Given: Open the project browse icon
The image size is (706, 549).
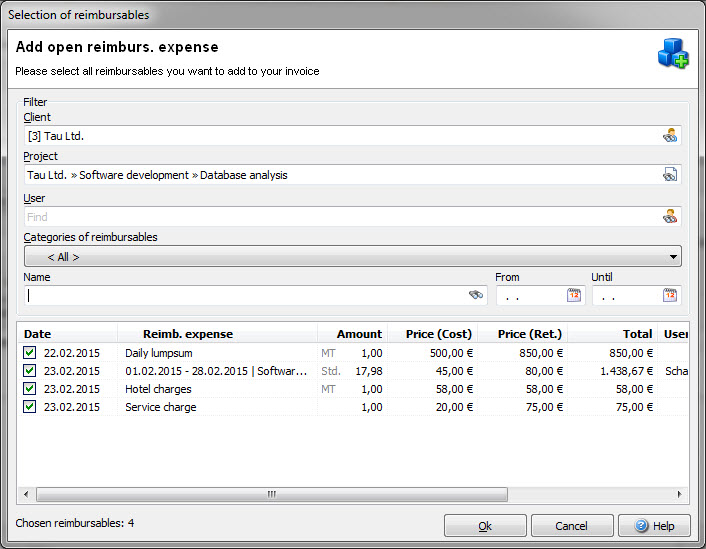Looking at the screenshot, I should pos(670,175).
